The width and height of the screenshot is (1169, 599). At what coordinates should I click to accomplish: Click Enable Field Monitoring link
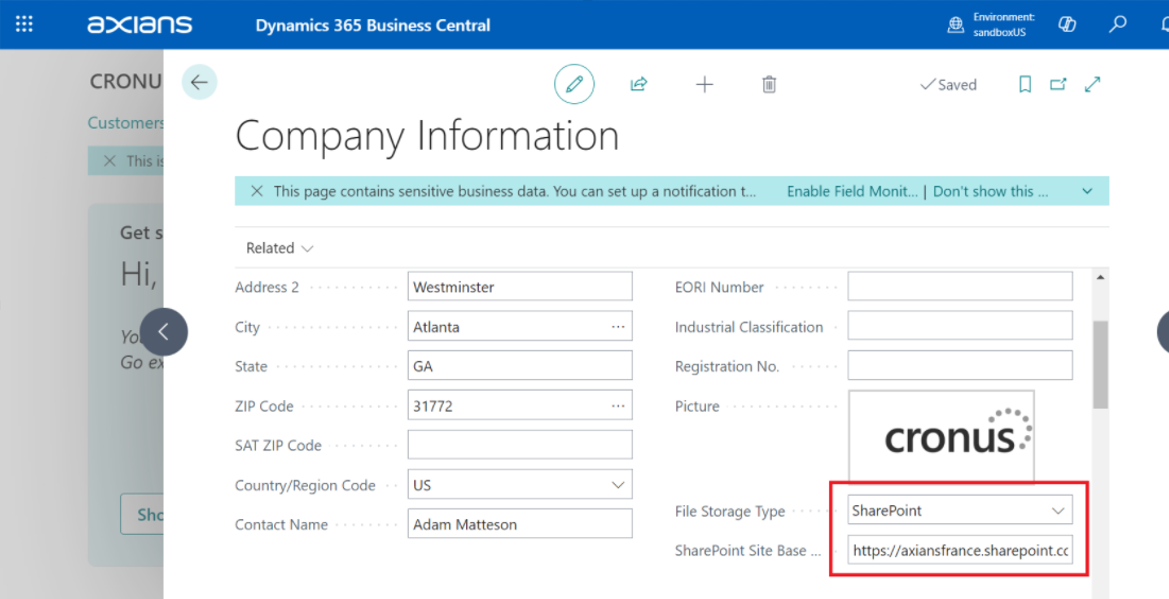pos(851,191)
